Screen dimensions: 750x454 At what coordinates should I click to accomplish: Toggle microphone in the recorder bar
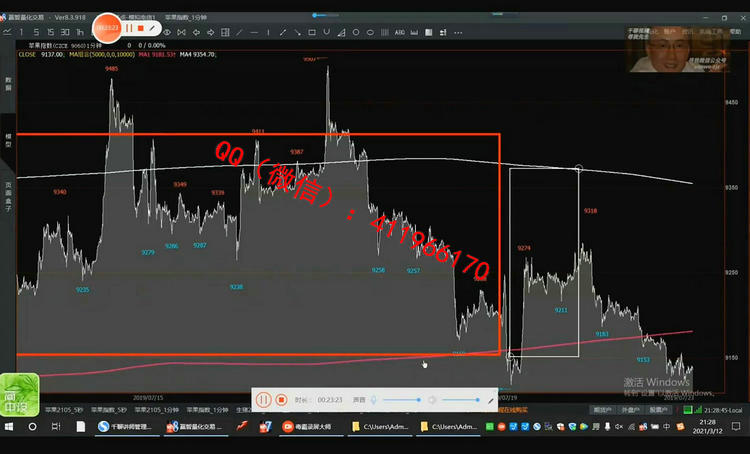click(374, 399)
